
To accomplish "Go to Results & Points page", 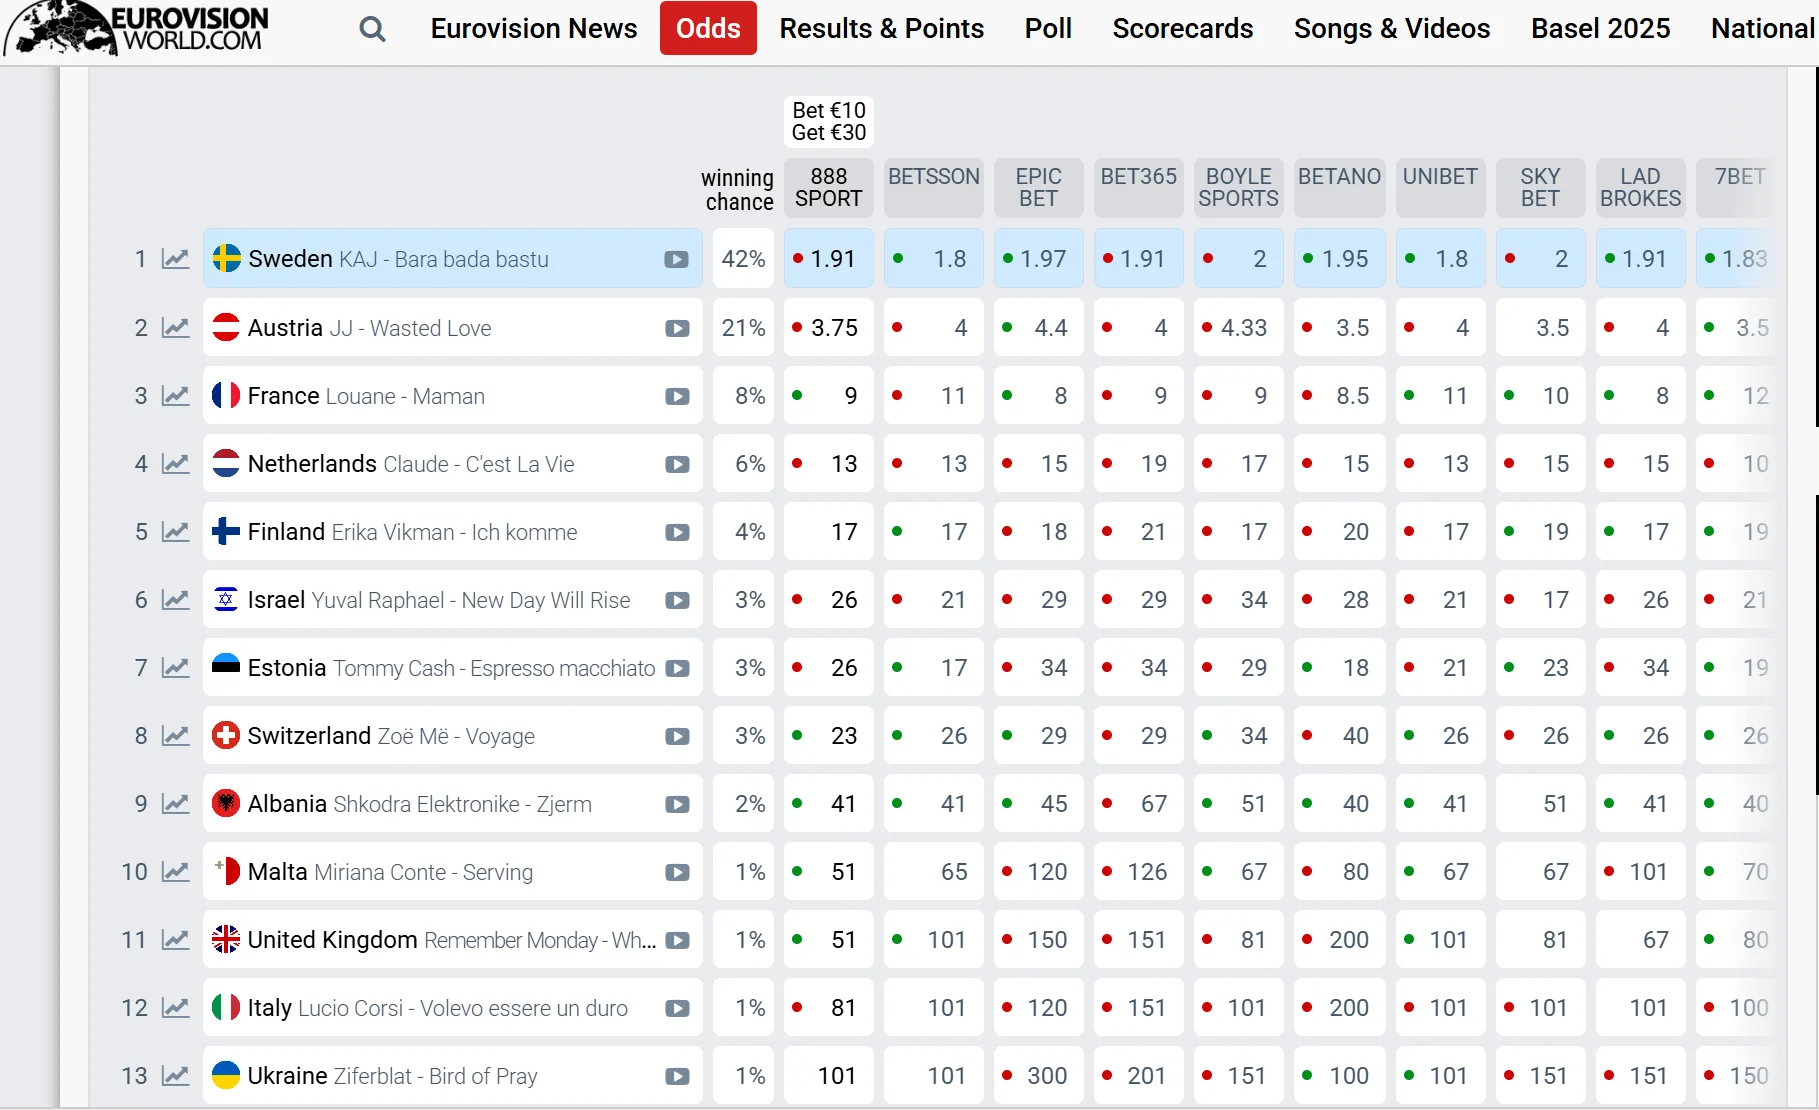I will pos(881,29).
